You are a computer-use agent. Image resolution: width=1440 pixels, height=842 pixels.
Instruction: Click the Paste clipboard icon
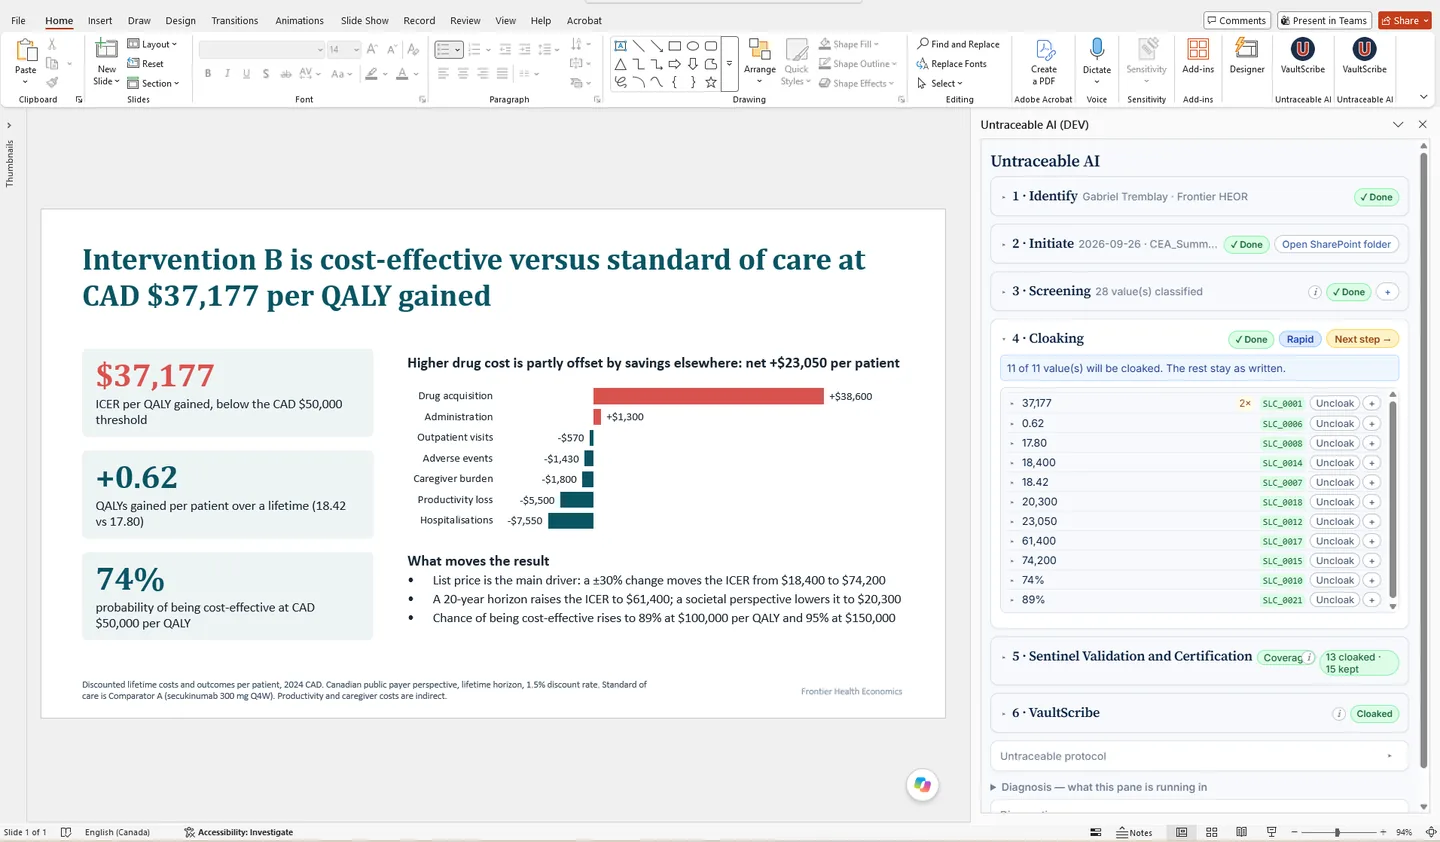(x=26, y=50)
